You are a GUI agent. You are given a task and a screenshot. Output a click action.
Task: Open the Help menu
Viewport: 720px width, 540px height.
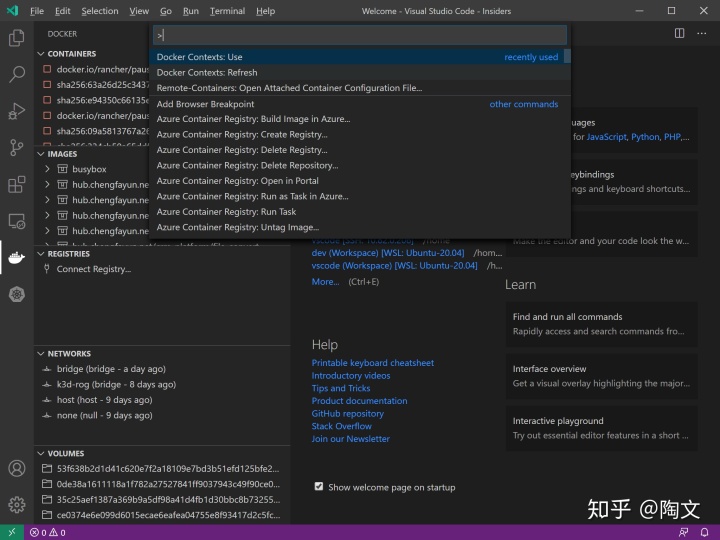pyautogui.click(x=265, y=11)
